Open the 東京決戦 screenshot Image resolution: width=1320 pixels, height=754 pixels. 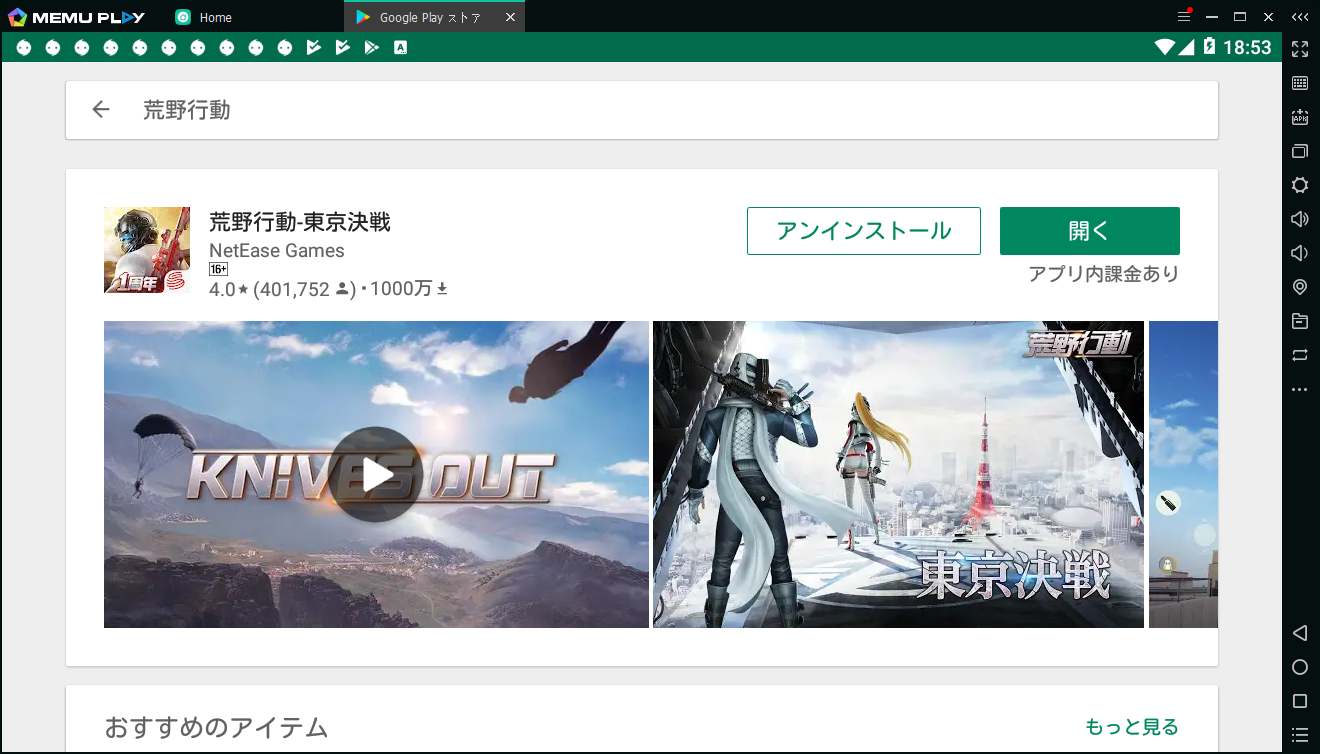(x=898, y=474)
